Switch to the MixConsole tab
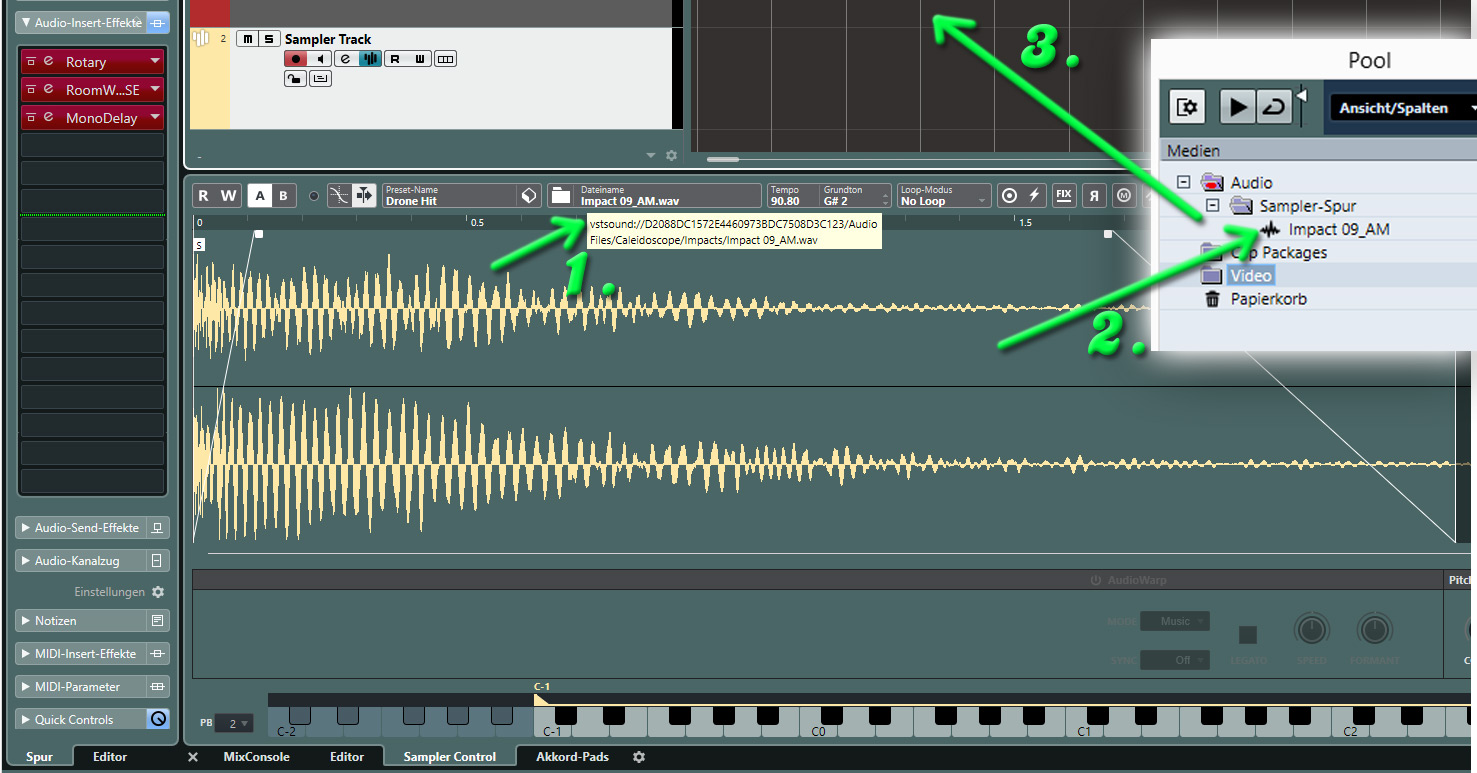 pyautogui.click(x=256, y=757)
